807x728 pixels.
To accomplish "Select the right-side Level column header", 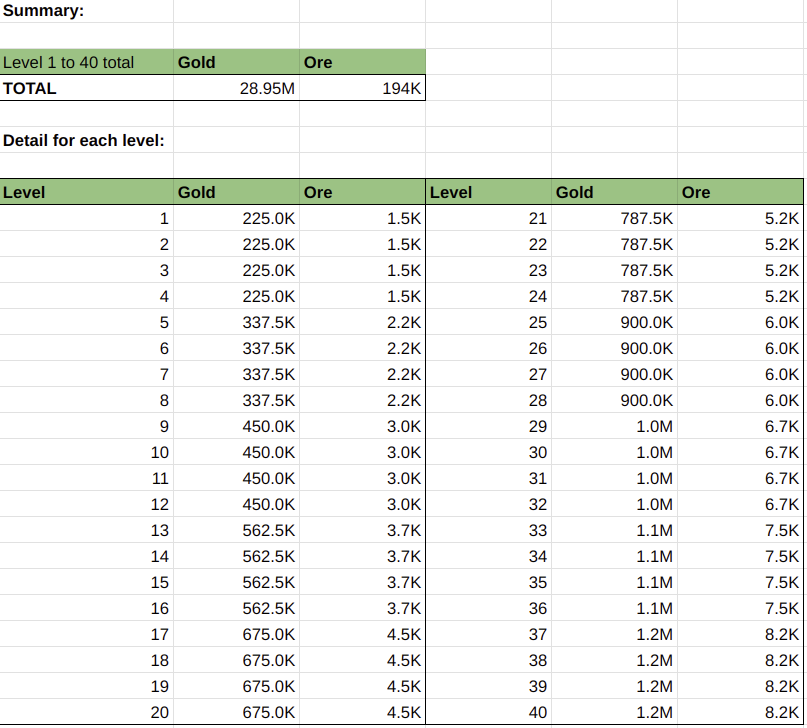I will tap(488, 192).
